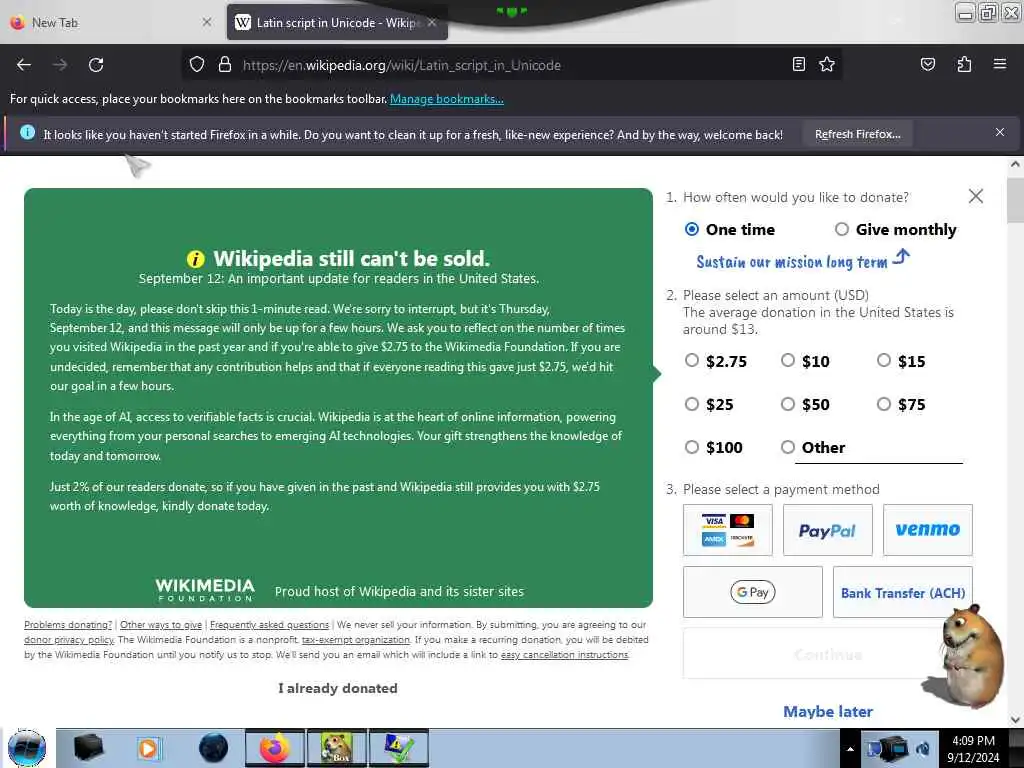
Task: Click the scrollbar up arrow
Action: tap(1015, 165)
